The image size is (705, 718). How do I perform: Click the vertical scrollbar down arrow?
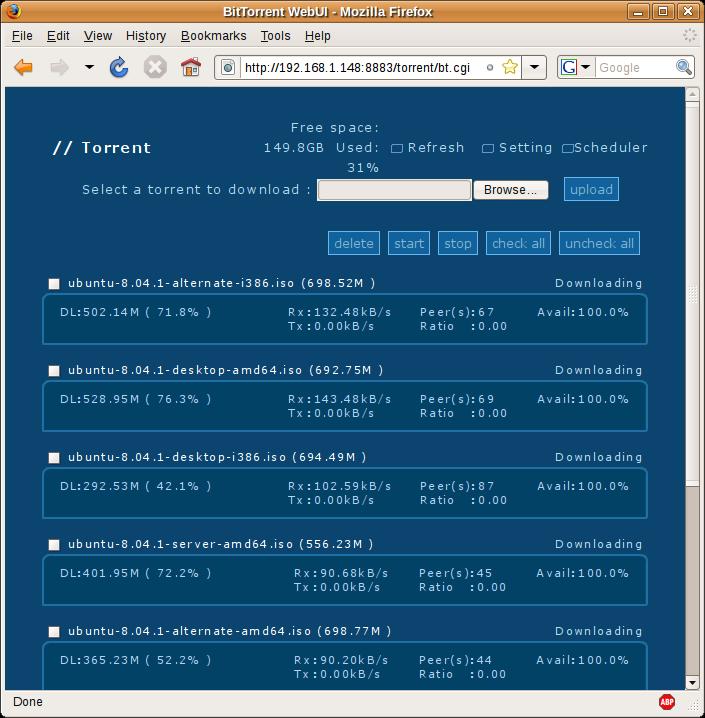click(692, 681)
